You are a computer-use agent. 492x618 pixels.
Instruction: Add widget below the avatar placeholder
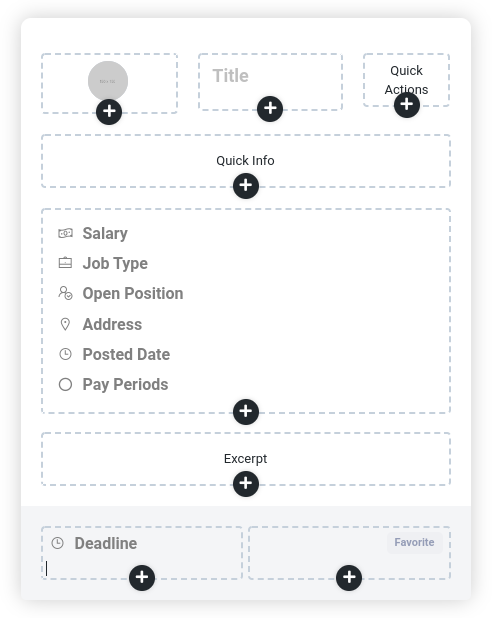pos(109,112)
